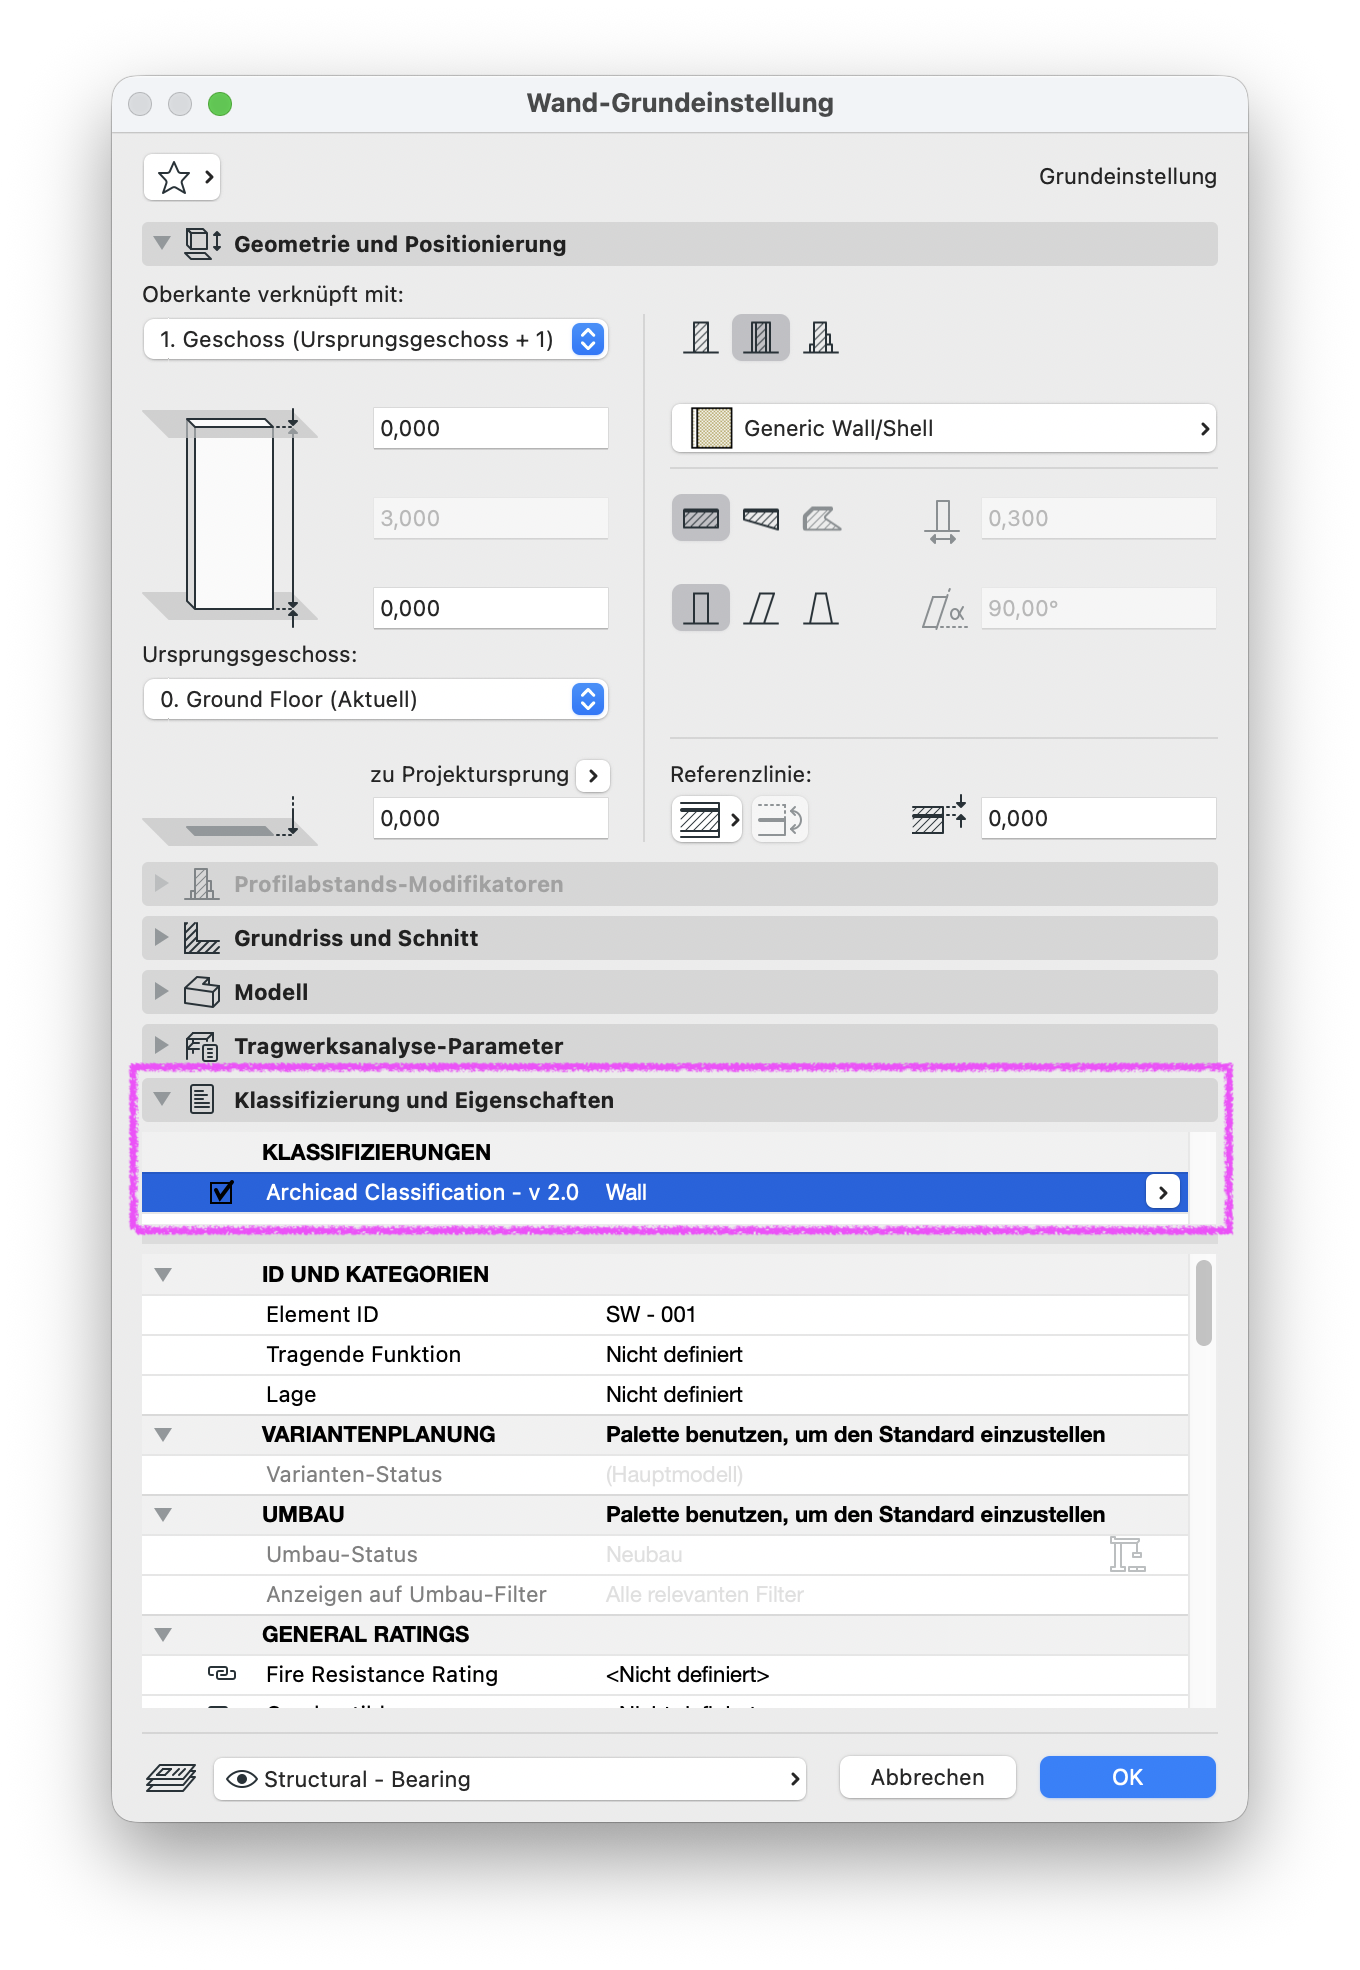Screen dimensions: 1360x1970
Task: Click the SW - 001 value
Action: pos(651,1315)
